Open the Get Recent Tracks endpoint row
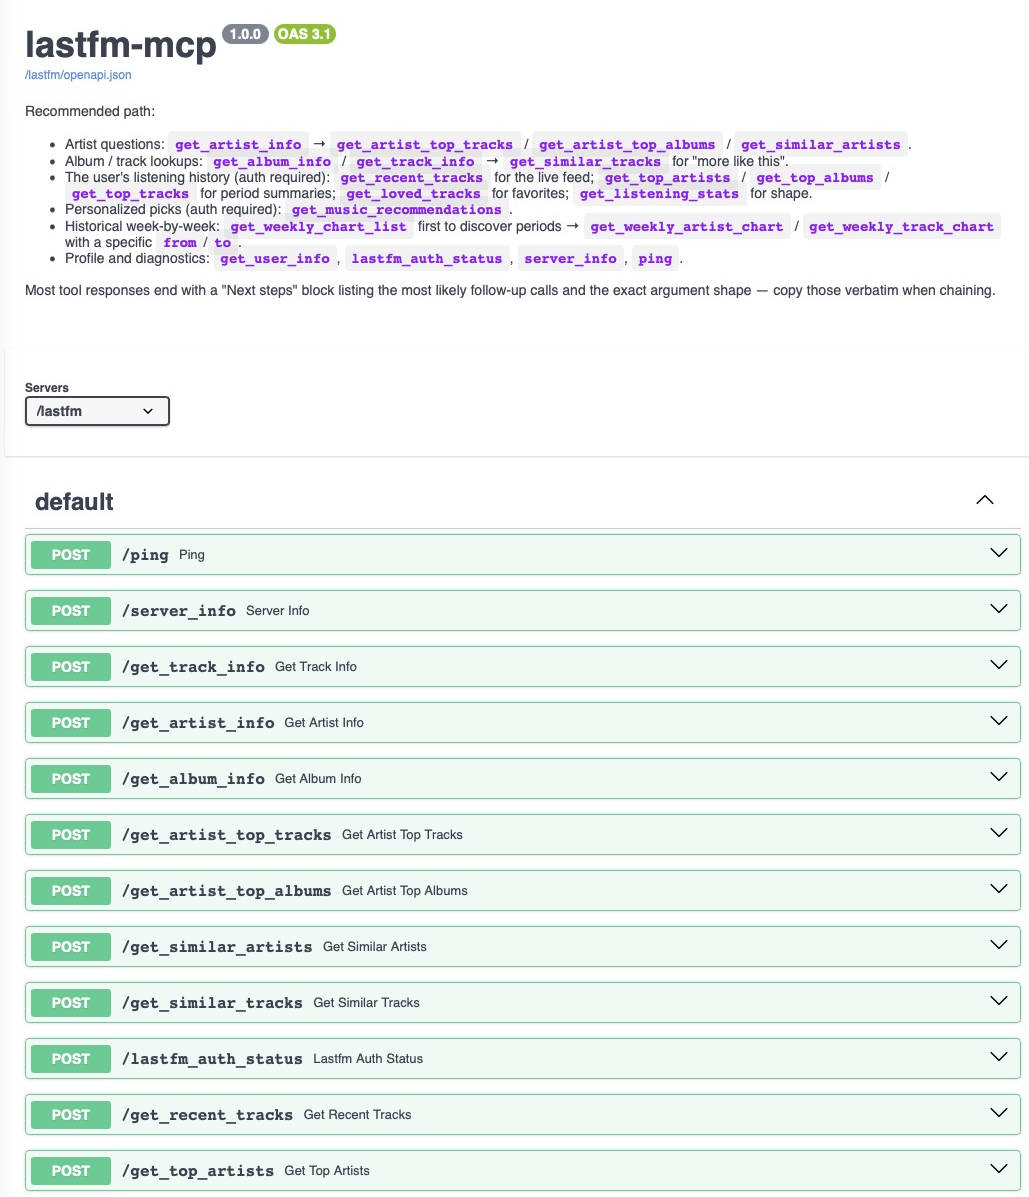The height and width of the screenshot is (1197, 1029). click(523, 1115)
